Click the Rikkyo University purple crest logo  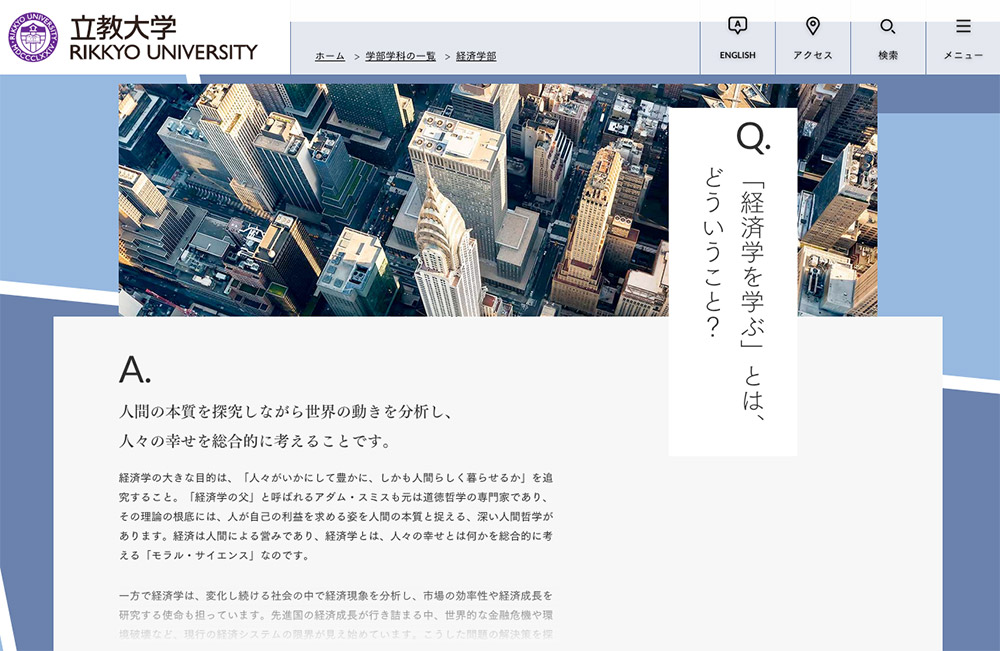tap(33, 37)
